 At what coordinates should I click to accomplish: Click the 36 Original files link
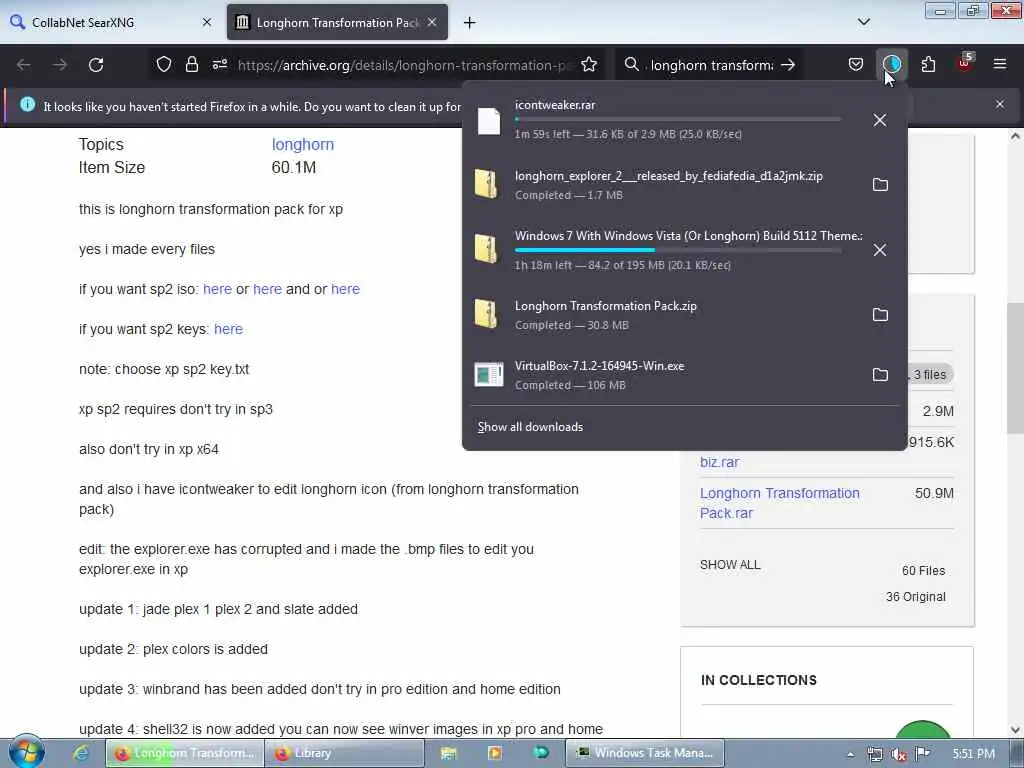(x=916, y=597)
